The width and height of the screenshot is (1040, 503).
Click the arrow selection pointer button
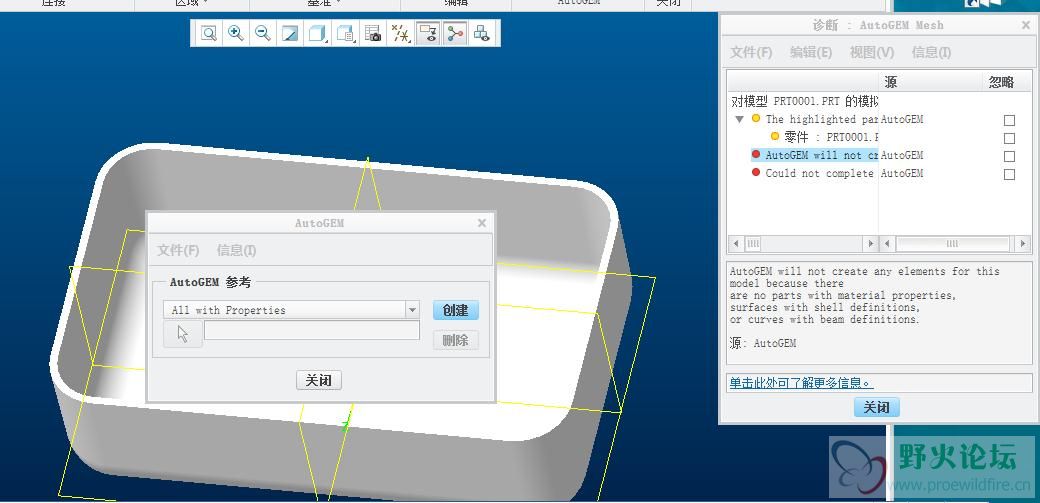point(182,334)
